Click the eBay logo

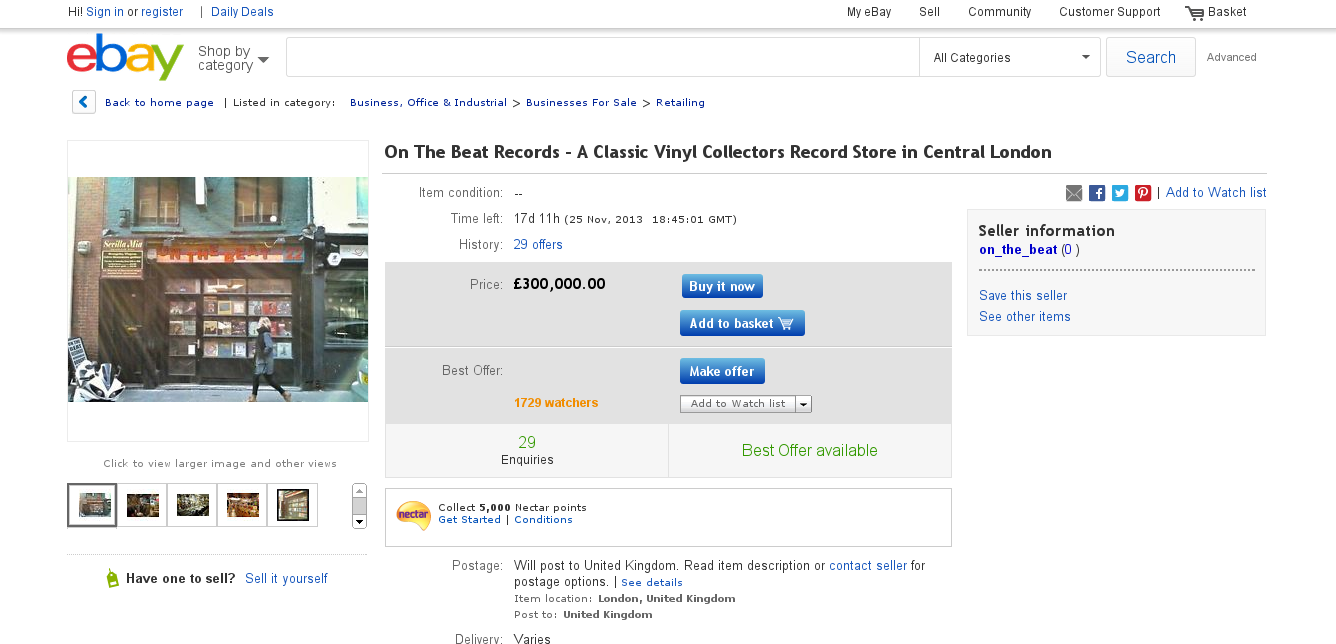pyautogui.click(x=125, y=57)
